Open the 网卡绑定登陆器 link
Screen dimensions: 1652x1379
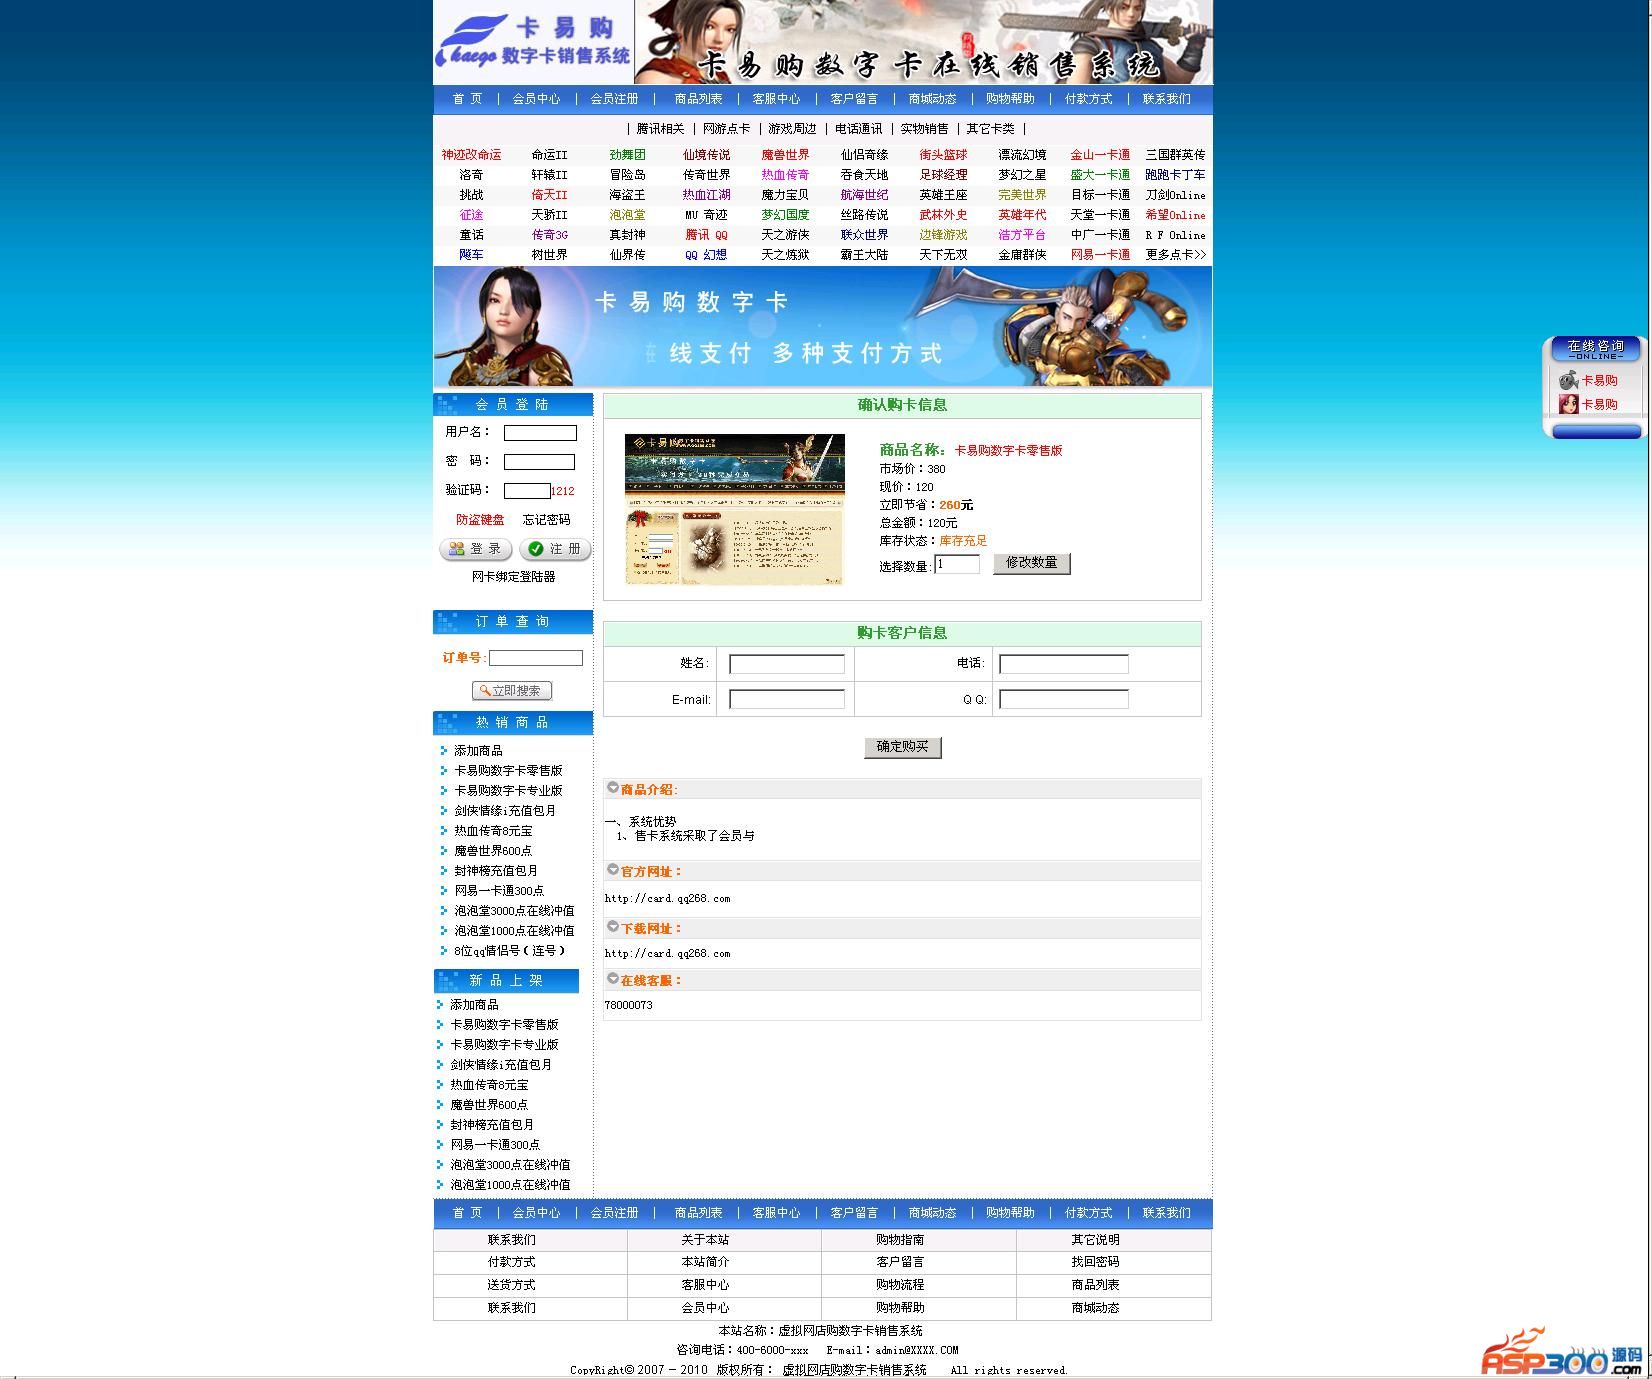514,577
